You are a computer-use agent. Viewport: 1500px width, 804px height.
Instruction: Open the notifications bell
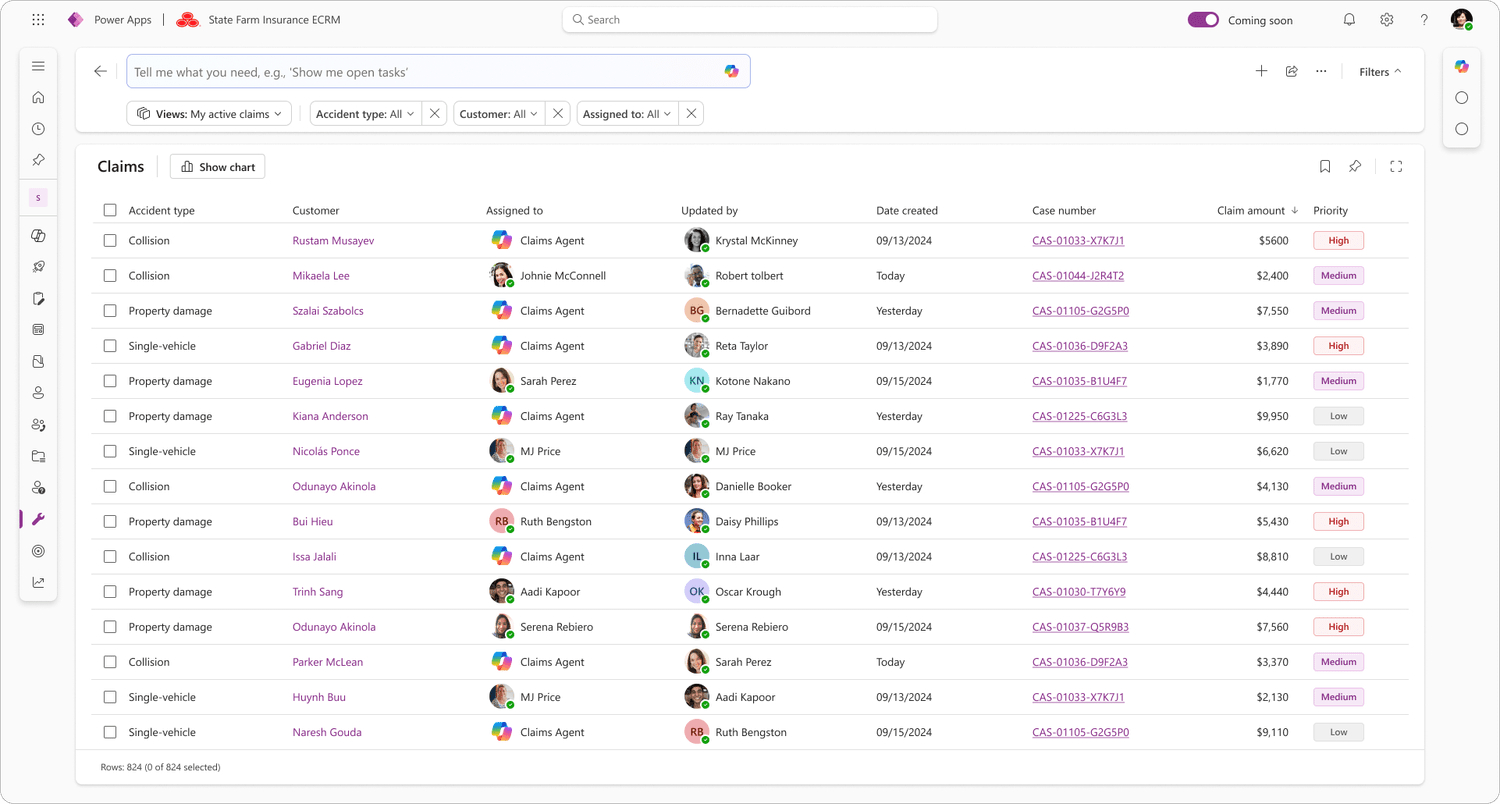(1349, 20)
